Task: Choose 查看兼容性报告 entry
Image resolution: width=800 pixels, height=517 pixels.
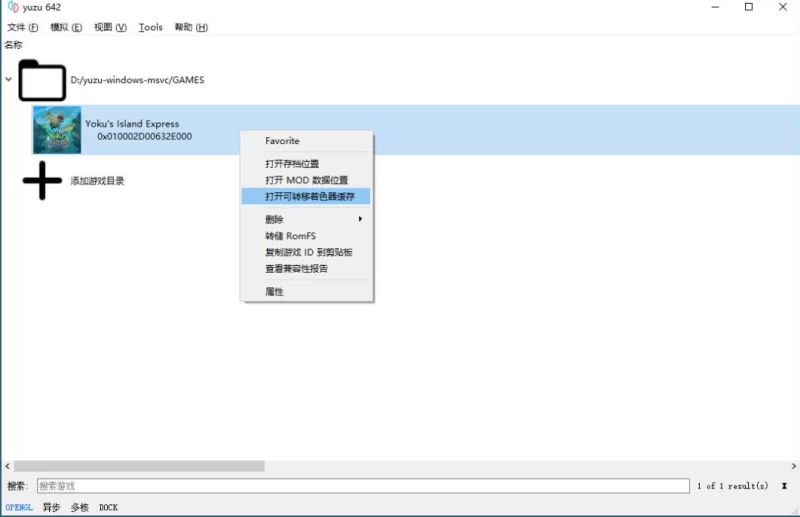Action: tap(307, 268)
